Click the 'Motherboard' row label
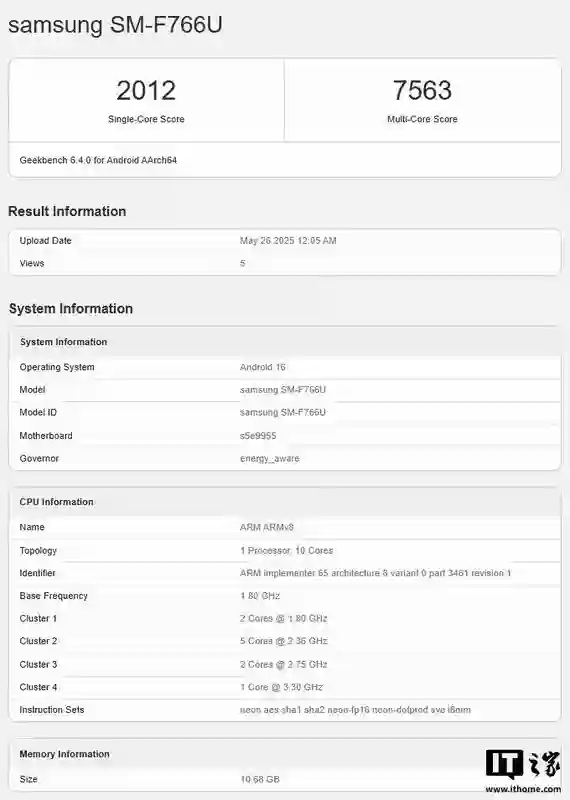The height and width of the screenshot is (800, 570). 46,436
